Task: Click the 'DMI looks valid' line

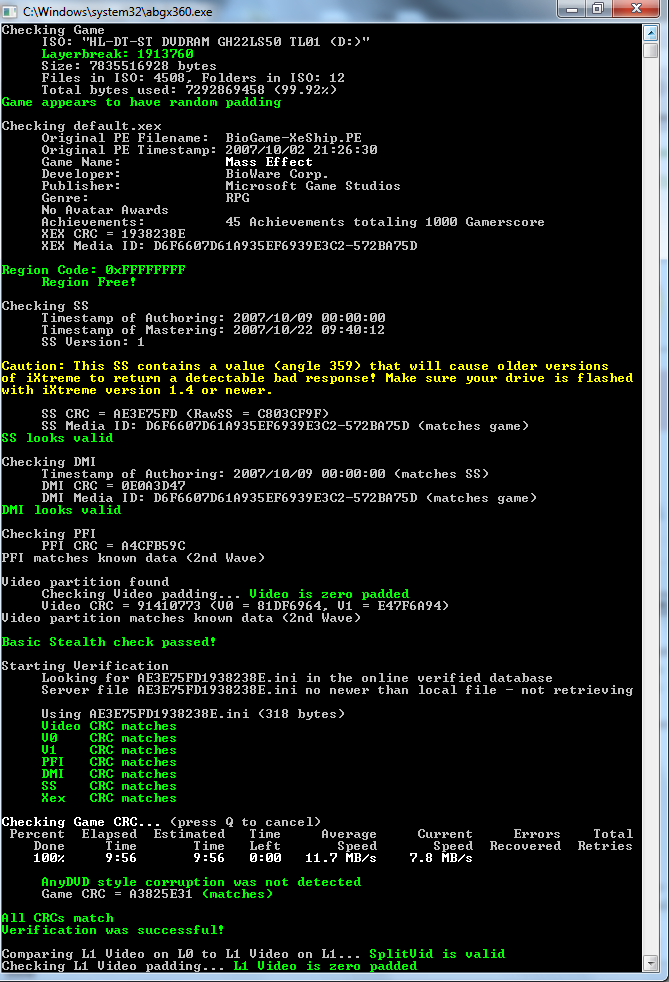Action: pos(61,510)
